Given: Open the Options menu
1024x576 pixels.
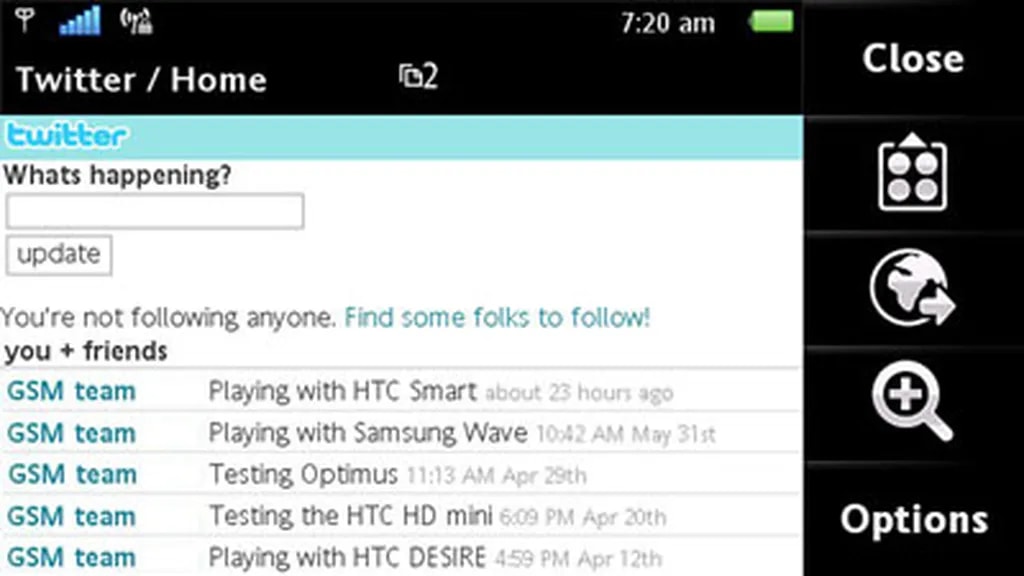Looking at the screenshot, I should 913,519.
